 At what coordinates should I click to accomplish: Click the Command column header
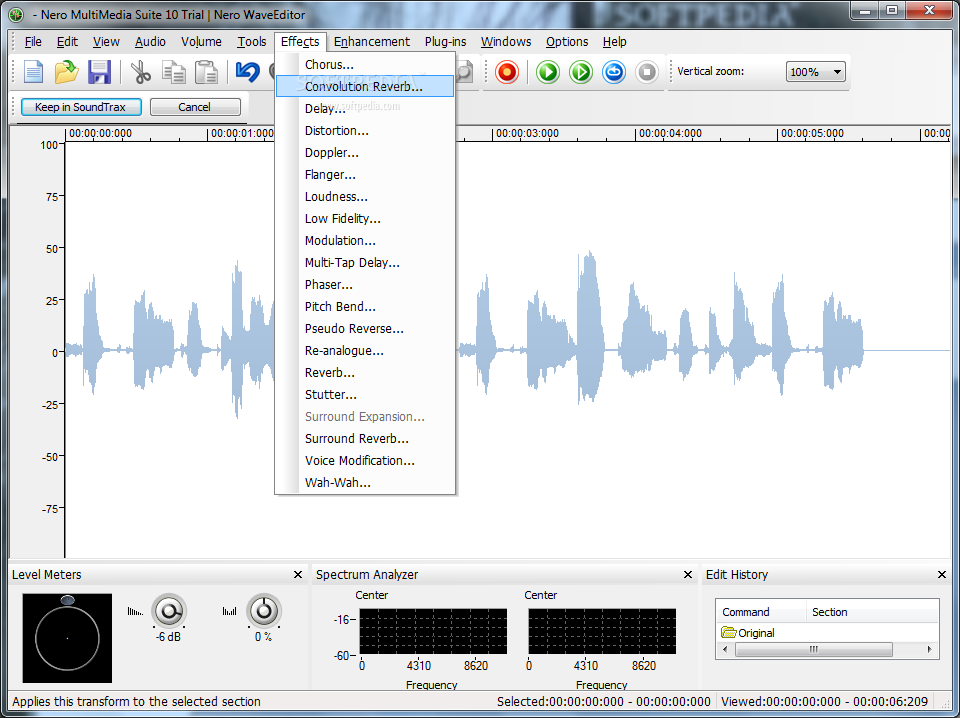[x=760, y=612]
